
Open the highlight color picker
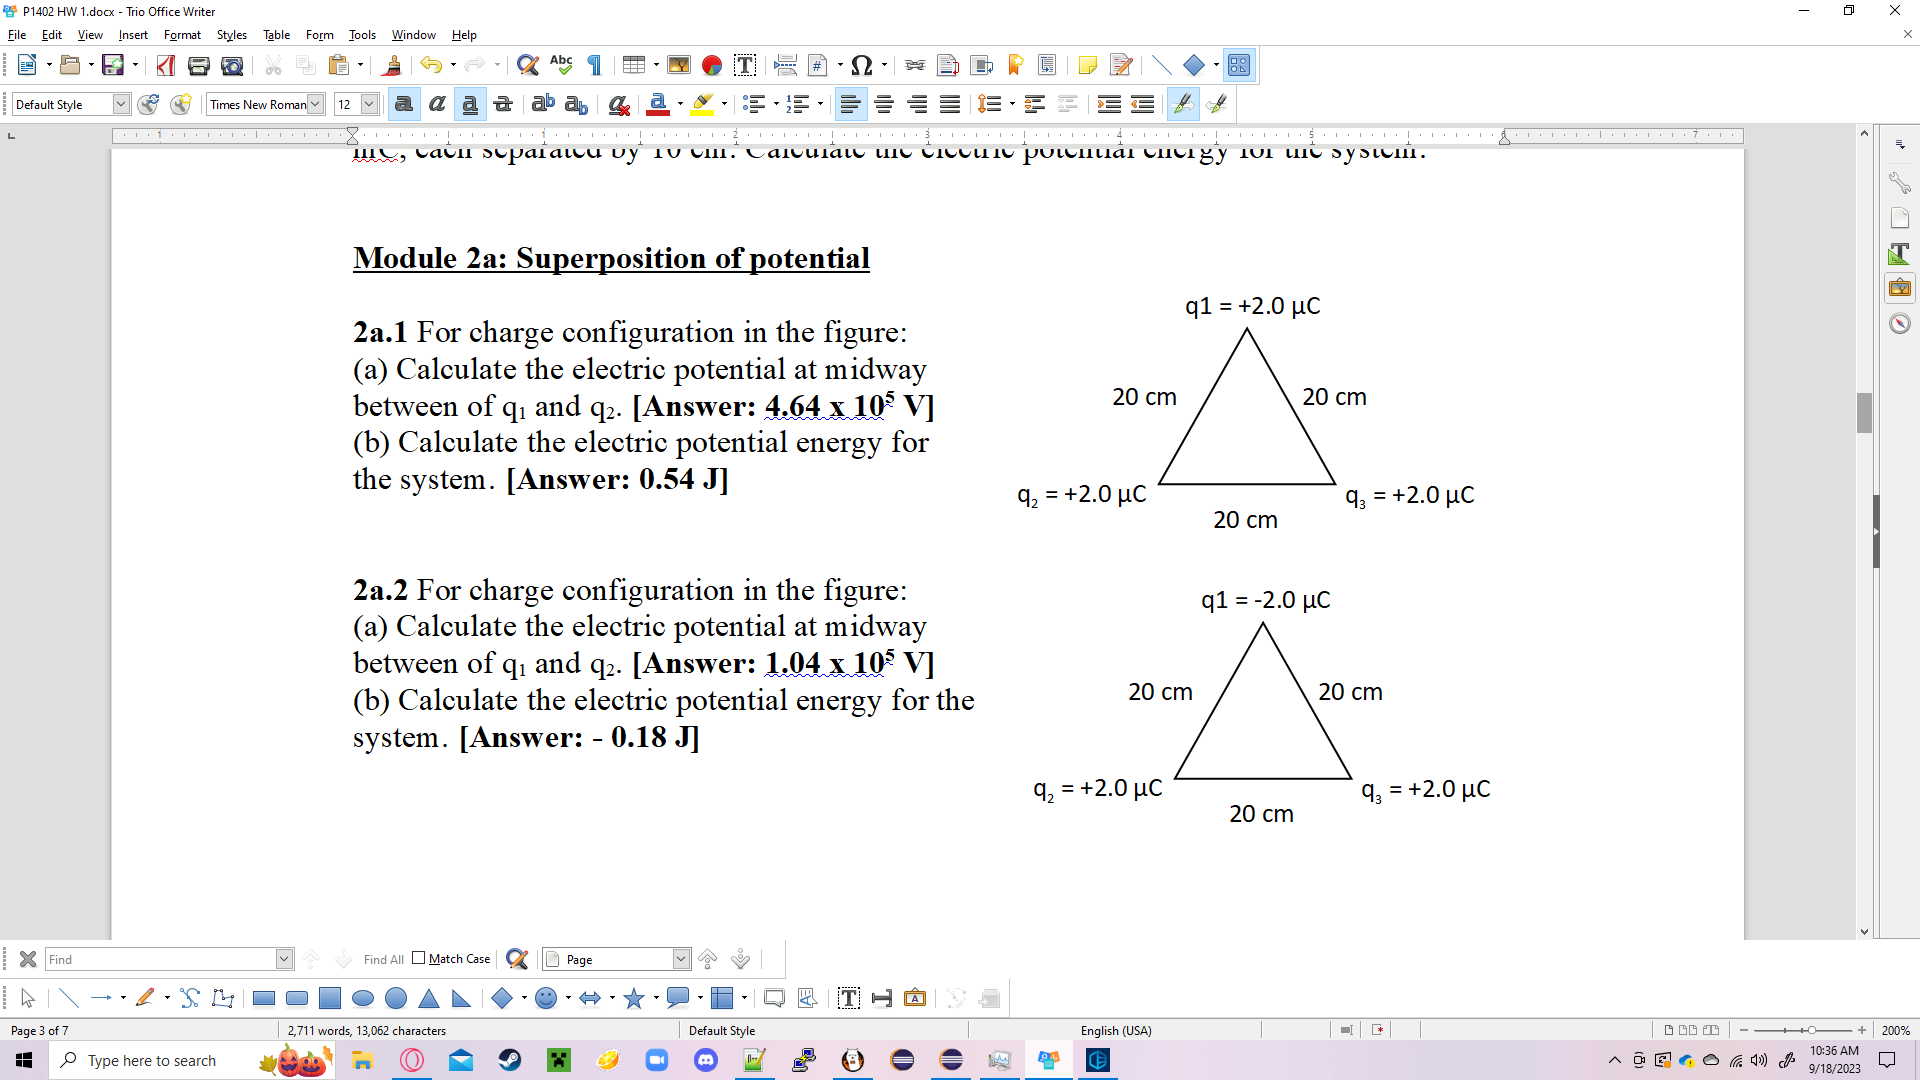[722, 104]
